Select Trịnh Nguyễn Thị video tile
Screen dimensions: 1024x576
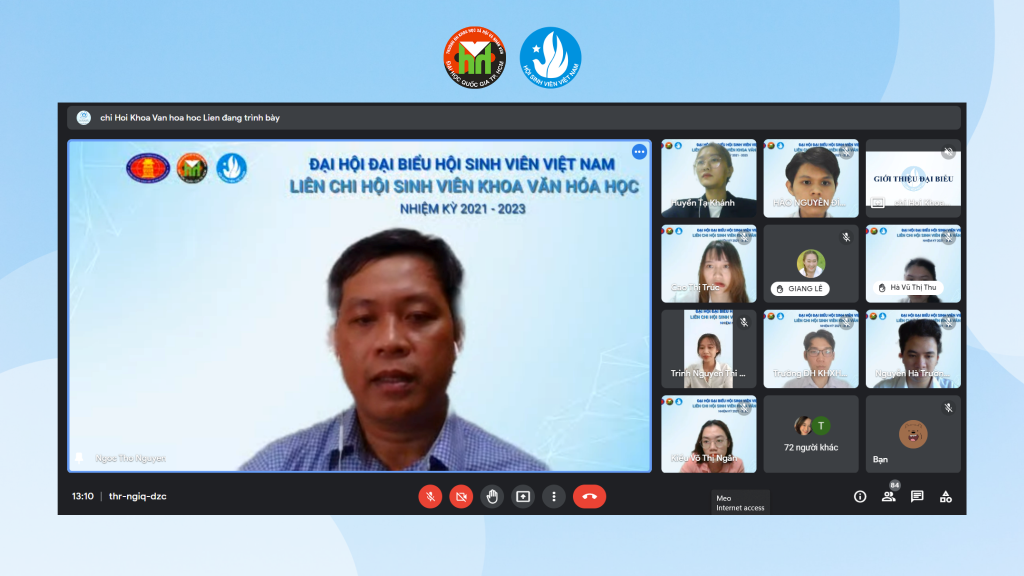709,349
